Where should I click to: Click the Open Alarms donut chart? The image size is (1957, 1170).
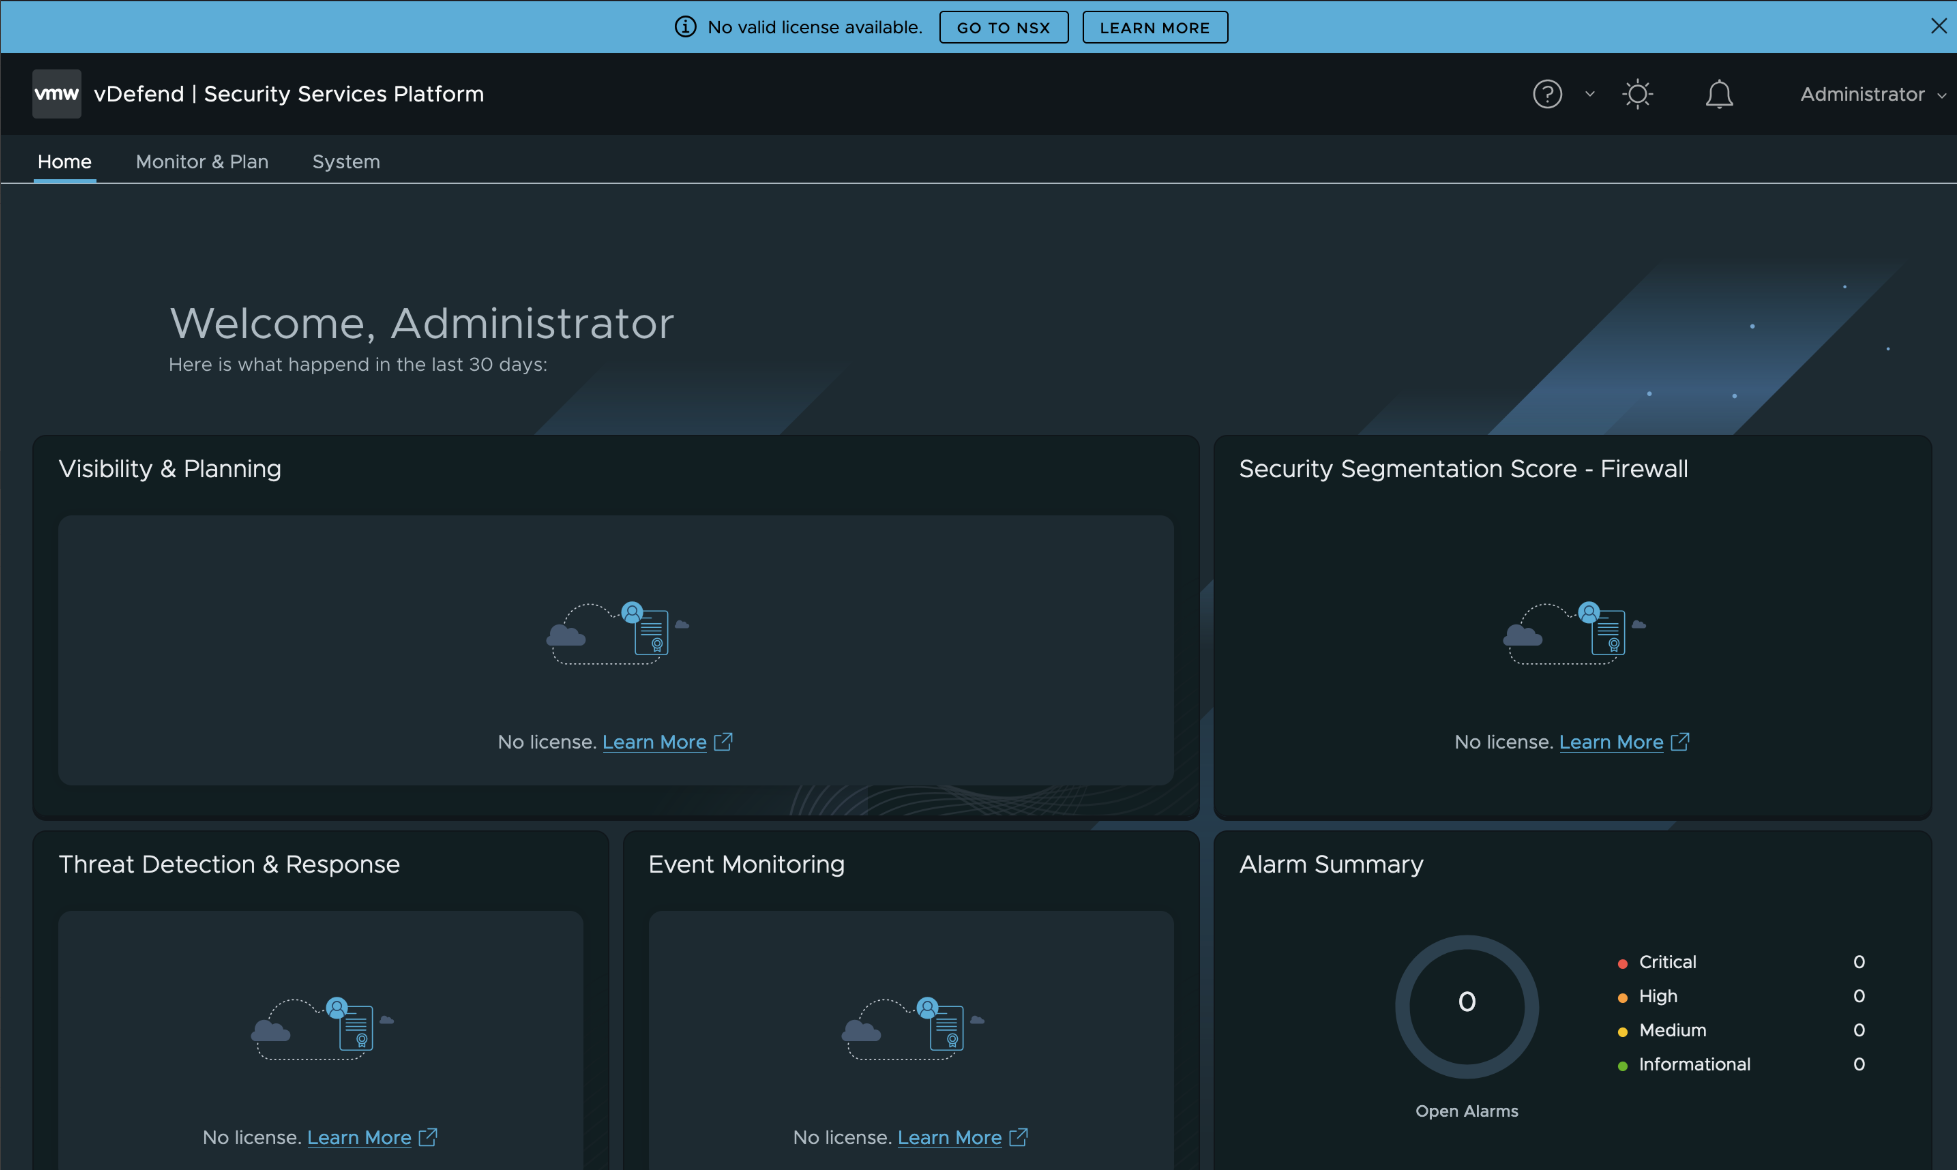[1467, 1006]
